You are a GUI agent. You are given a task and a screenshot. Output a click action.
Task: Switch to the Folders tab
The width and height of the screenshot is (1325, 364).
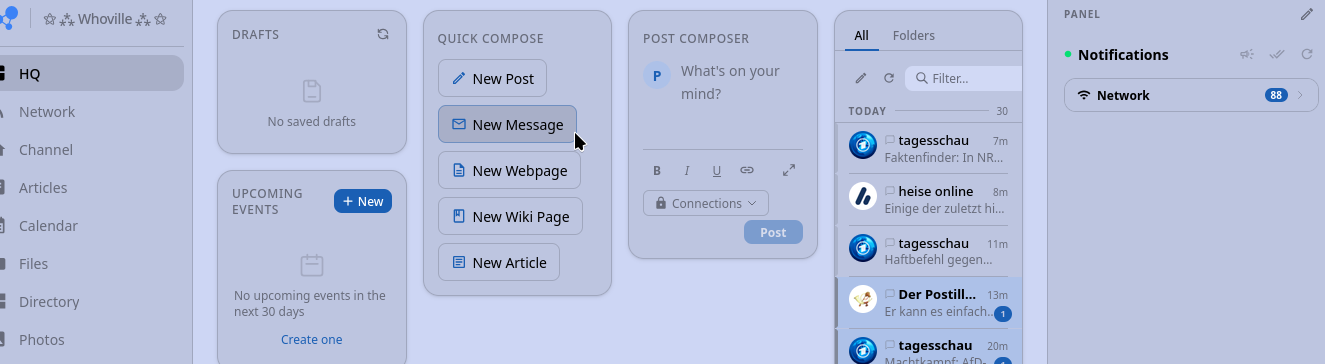tap(914, 35)
